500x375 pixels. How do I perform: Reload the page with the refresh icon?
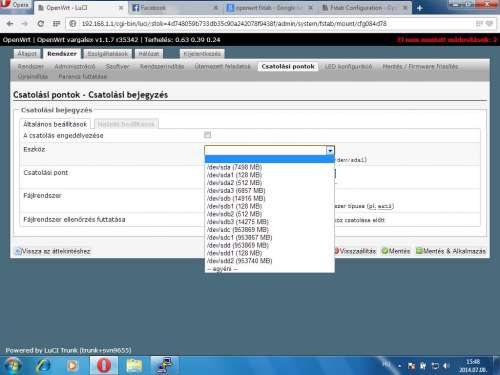pyautogui.click(x=41, y=24)
